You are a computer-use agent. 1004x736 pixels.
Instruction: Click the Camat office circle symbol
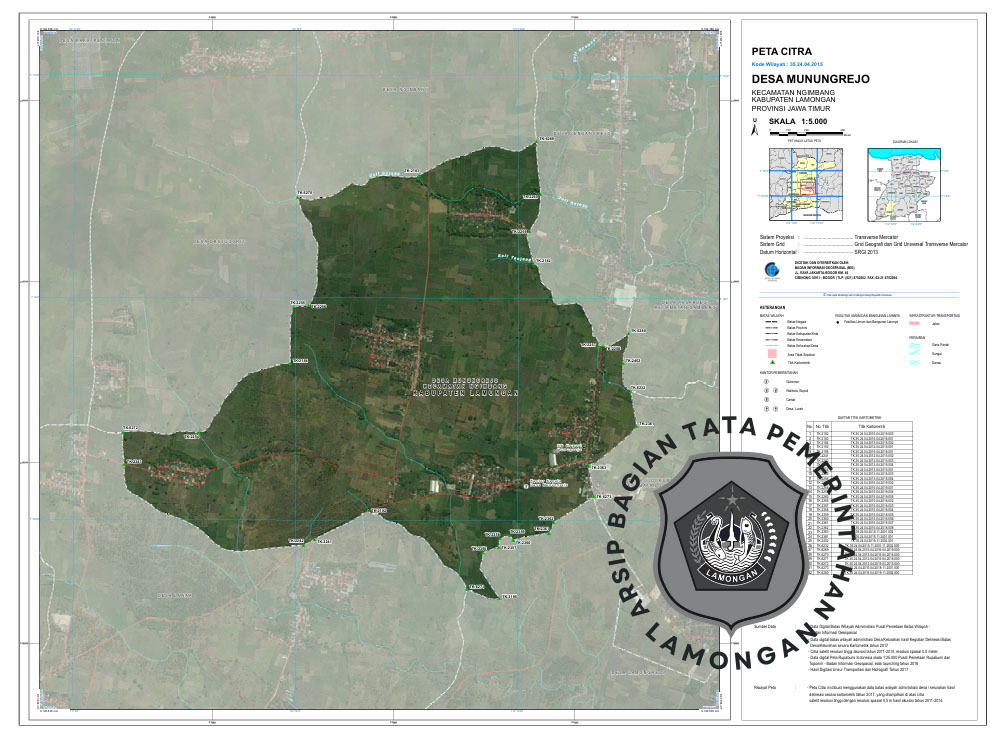click(767, 400)
